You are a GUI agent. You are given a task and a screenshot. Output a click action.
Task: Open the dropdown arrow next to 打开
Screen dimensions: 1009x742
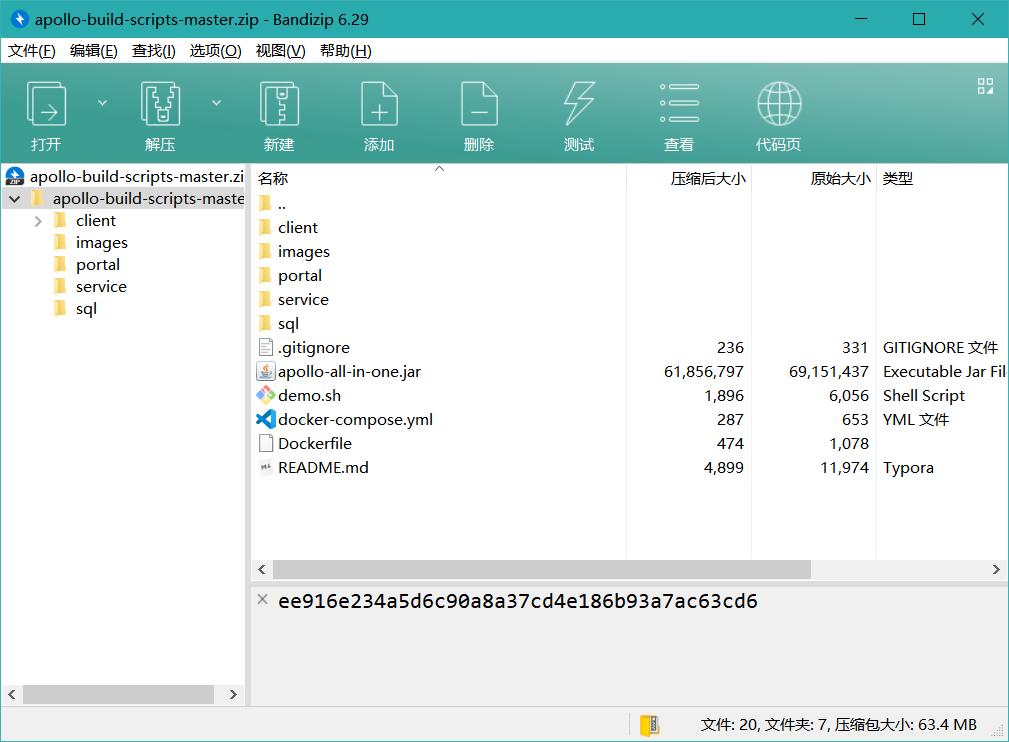tap(102, 103)
